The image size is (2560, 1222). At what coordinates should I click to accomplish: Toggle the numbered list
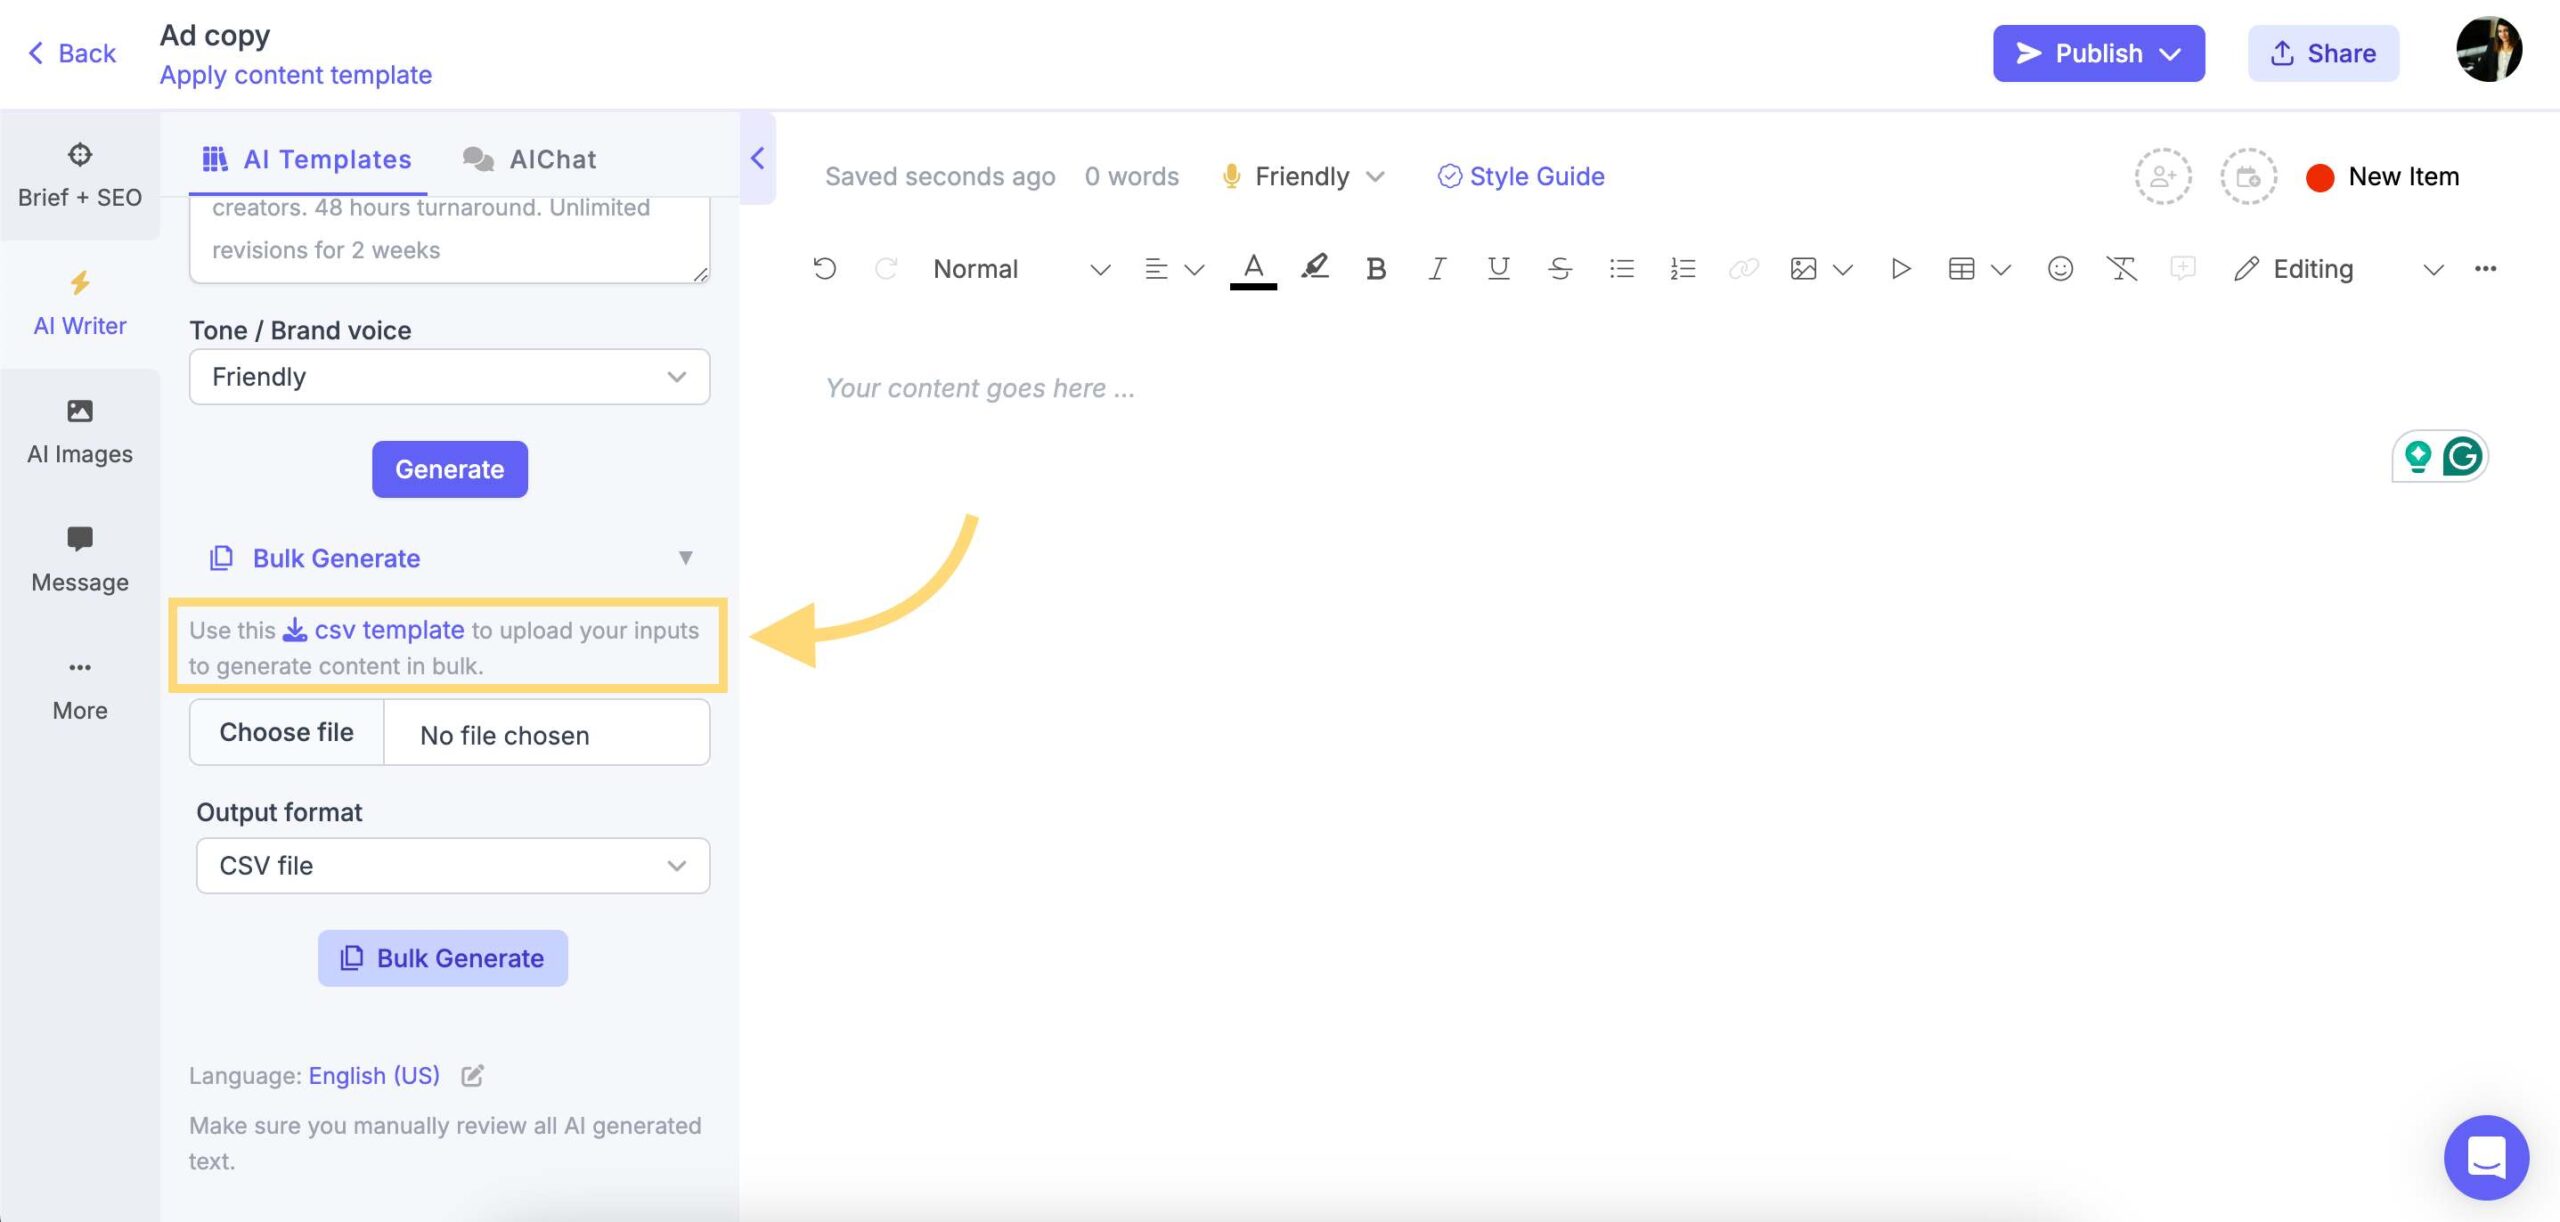pos(1682,268)
